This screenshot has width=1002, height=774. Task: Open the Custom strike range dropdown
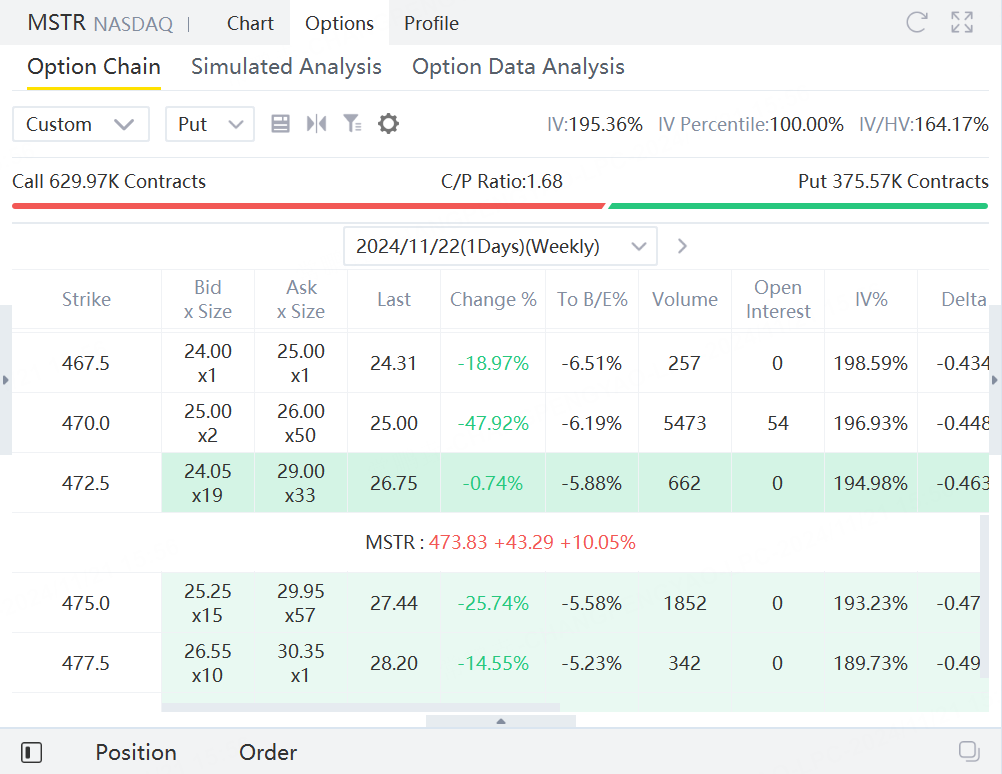point(80,124)
